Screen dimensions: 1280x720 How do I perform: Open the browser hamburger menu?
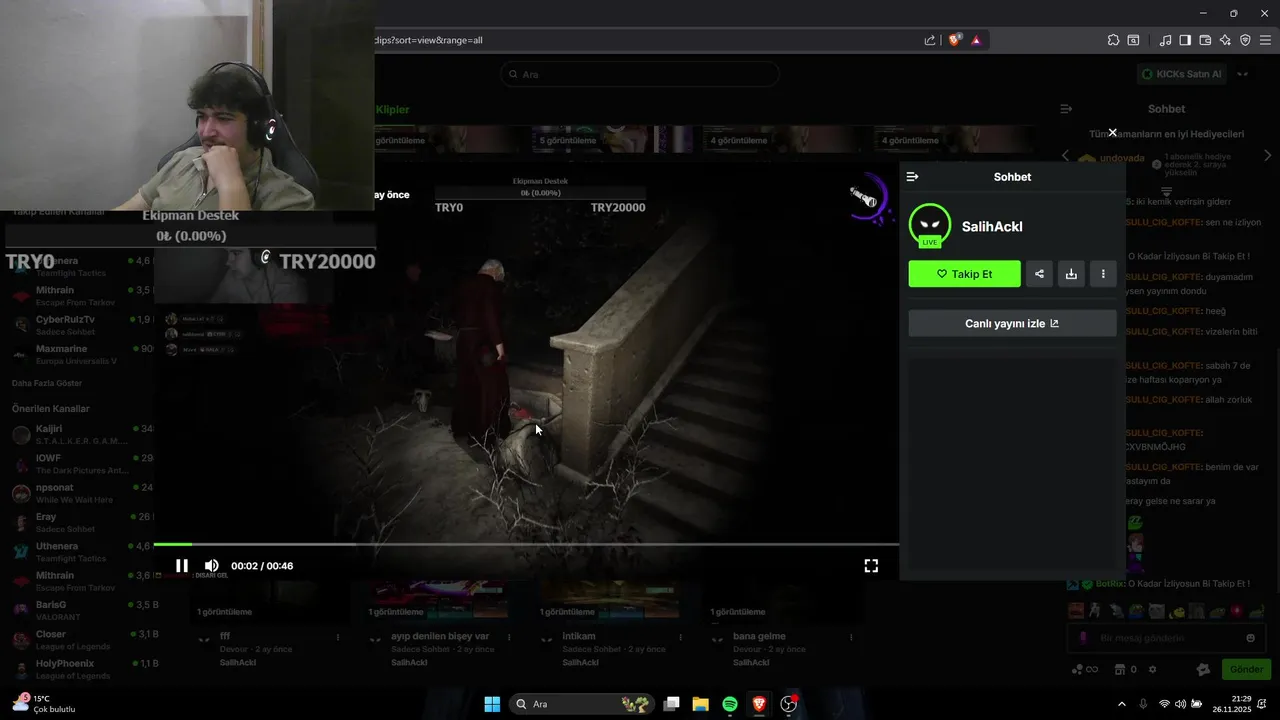1265,40
